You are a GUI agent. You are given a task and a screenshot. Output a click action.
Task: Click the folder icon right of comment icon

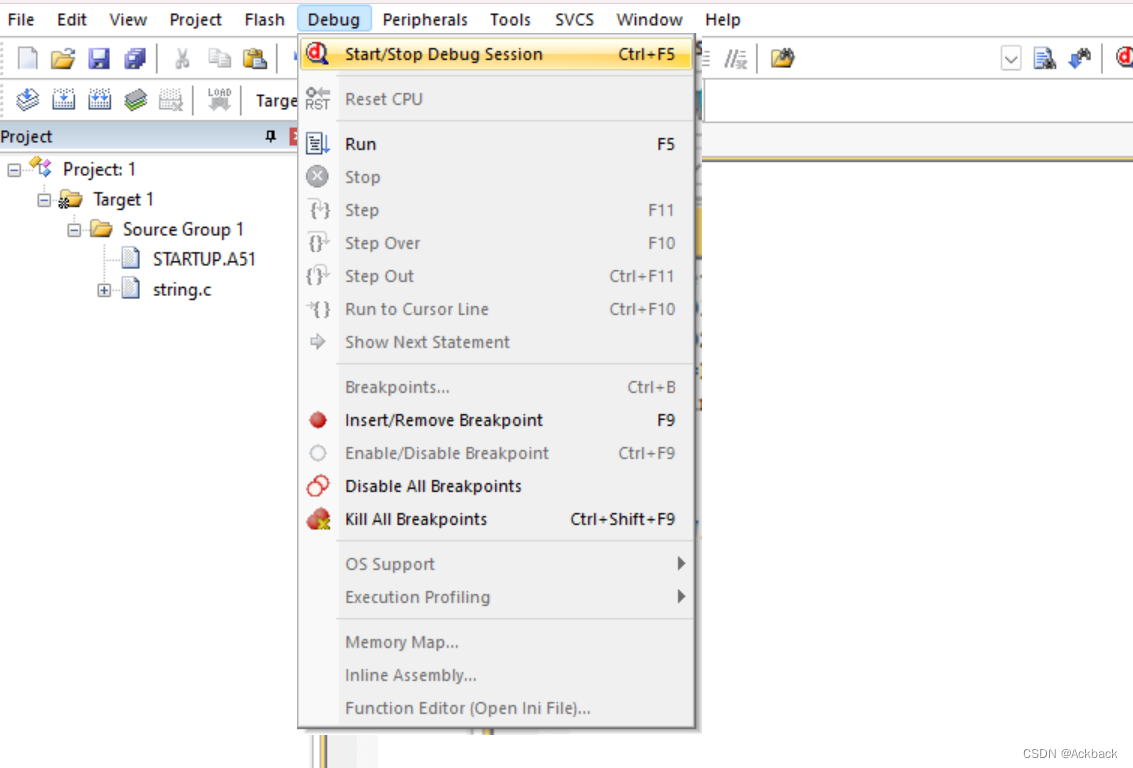(783, 58)
